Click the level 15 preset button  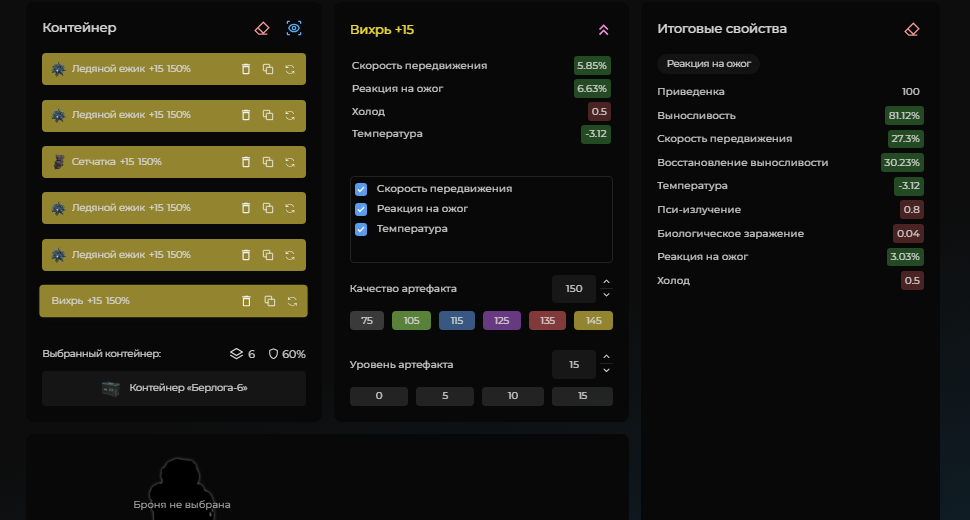tap(582, 396)
